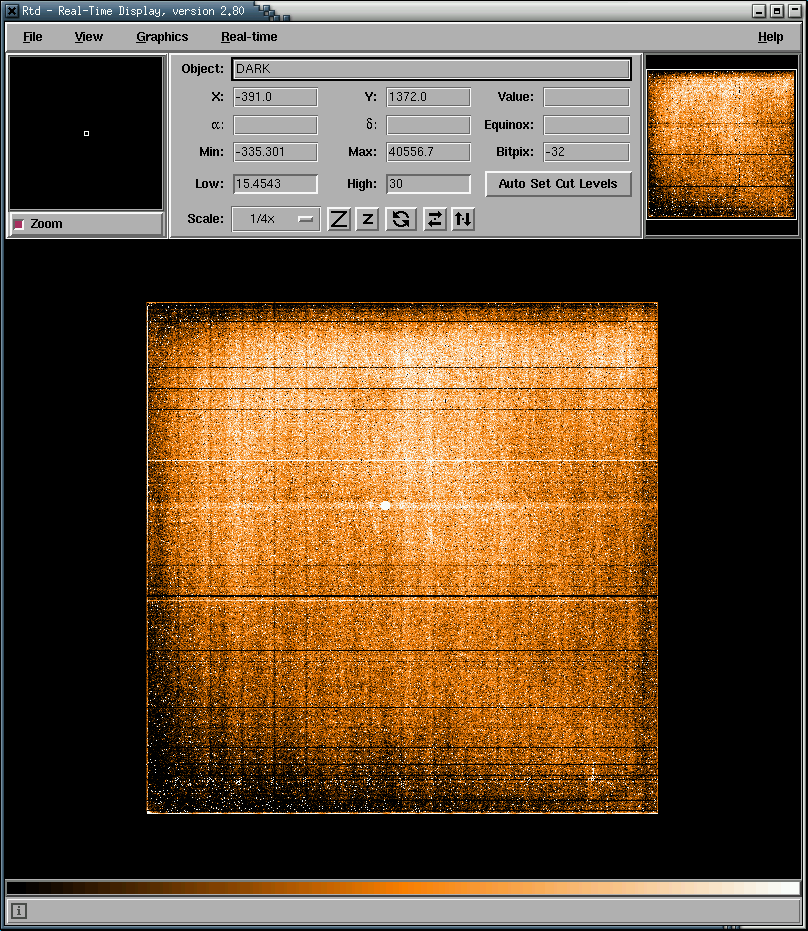Click the large Z zoom-in button

pos(339,219)
